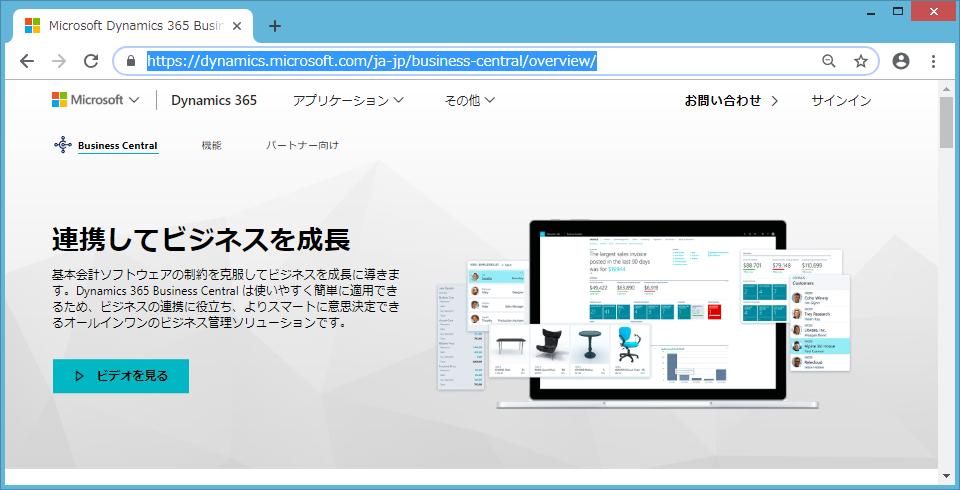Image resolution: width=960 pixels, height=490 pixels.
Task: Click the Business Central product icon
Action: (x=63, y=145)
